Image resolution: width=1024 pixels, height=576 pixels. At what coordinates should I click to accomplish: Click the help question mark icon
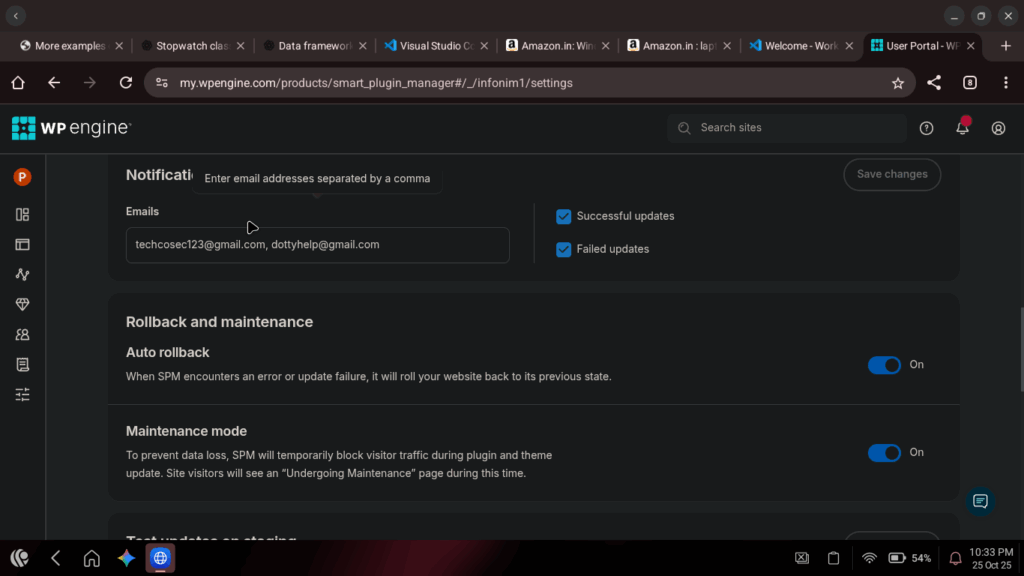tap(926, 128)
